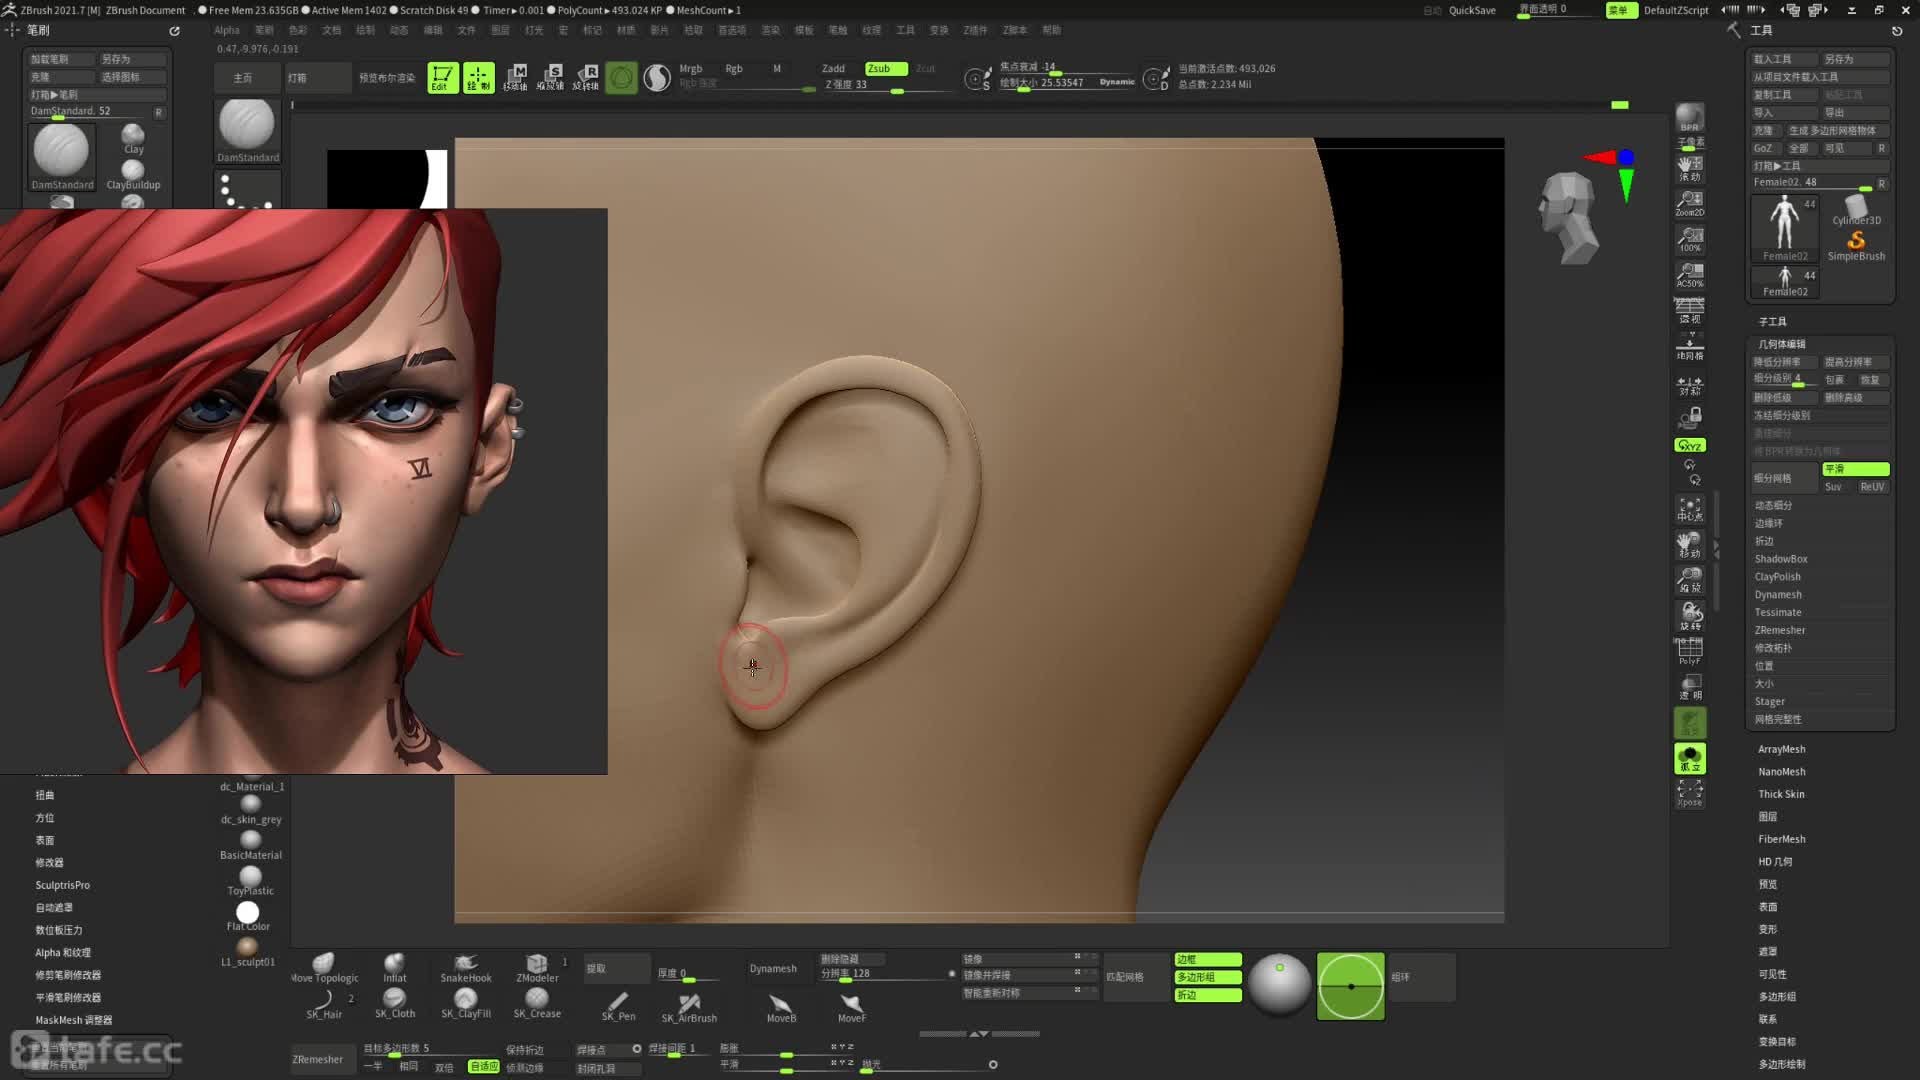Select the Clay brush icon
1920x1080 pixels.
[133, 138]
